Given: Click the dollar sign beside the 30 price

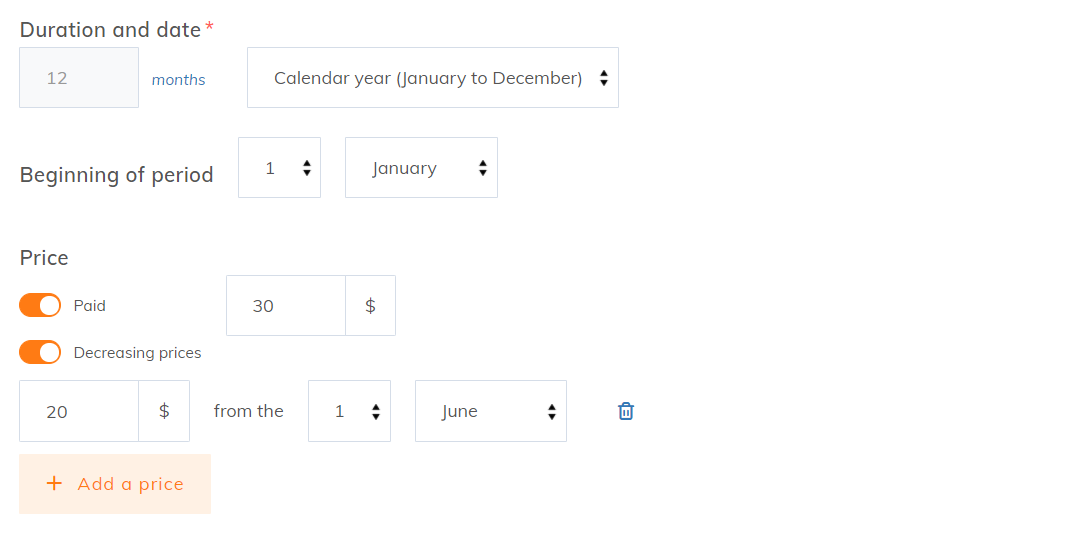Looking at the screenshot, I should pyautogui.click(x=370, y=306).
